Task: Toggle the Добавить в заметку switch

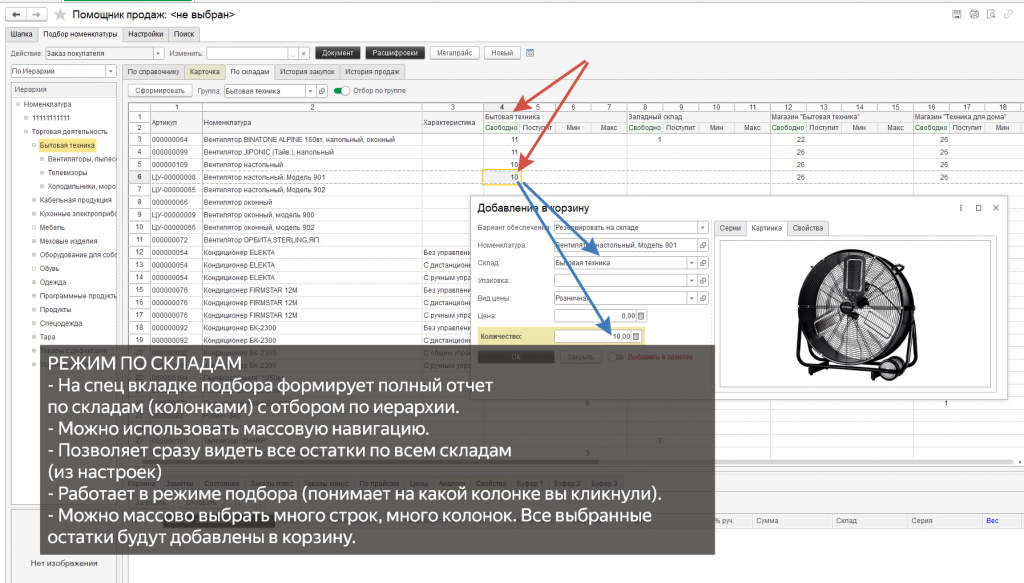Action: 615,357
